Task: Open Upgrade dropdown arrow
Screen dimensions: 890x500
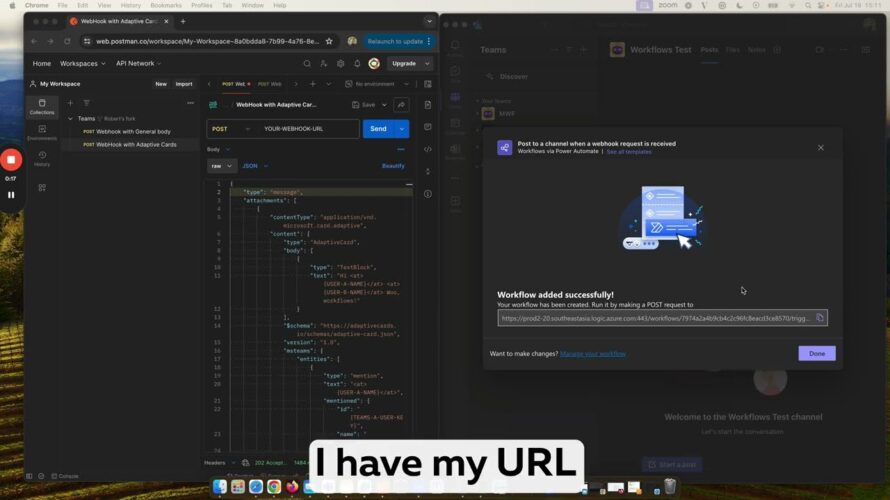Action: 427,64
